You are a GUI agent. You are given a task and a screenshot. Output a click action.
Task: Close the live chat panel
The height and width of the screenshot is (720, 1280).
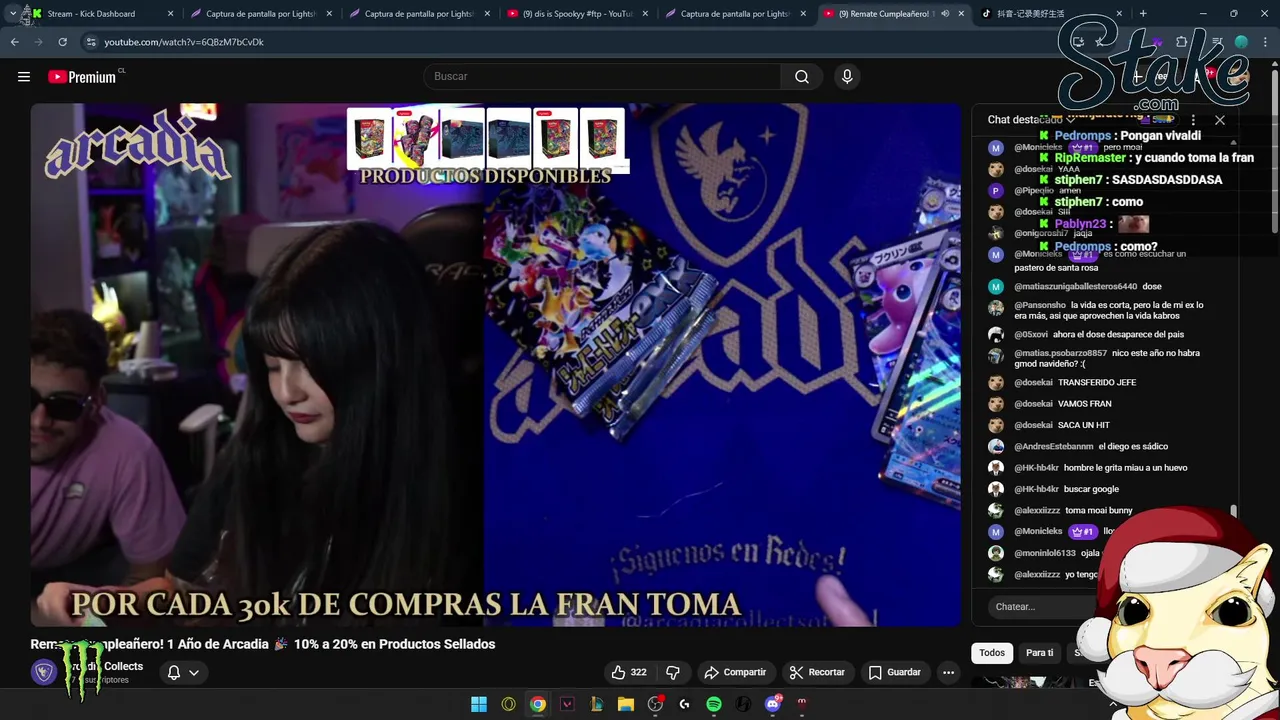tap(1220, 120)
